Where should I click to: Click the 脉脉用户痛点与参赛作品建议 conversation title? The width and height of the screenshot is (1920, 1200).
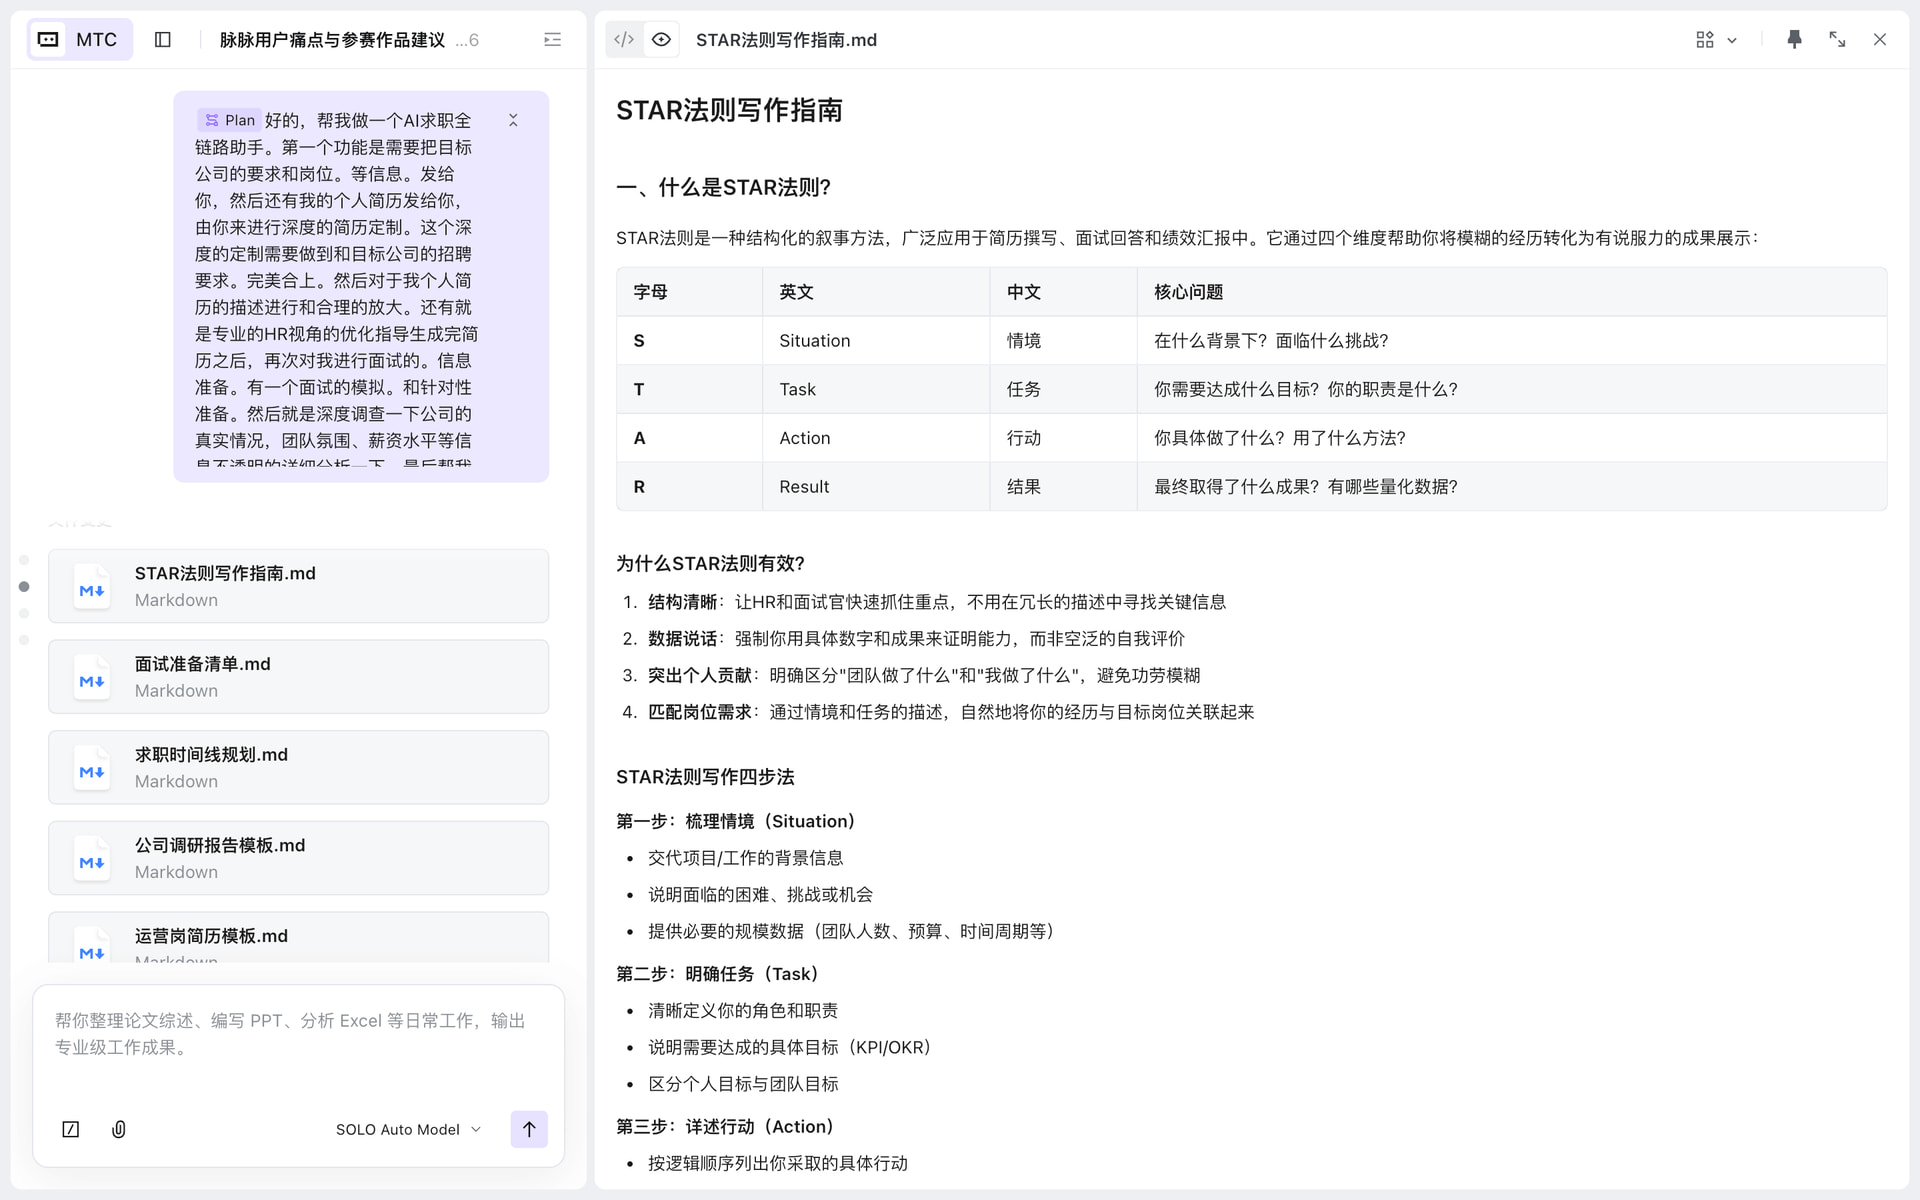click(x=332, y=40)
